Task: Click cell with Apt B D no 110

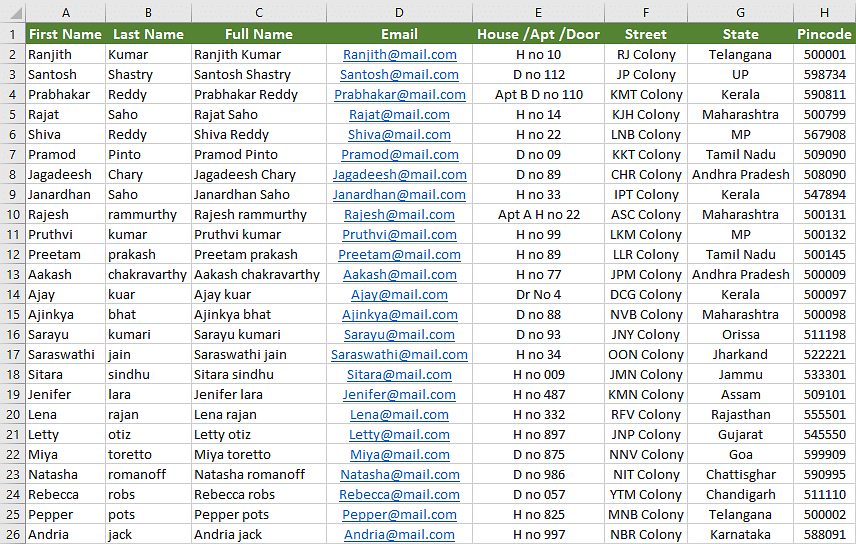Action: tap(538, 94)
